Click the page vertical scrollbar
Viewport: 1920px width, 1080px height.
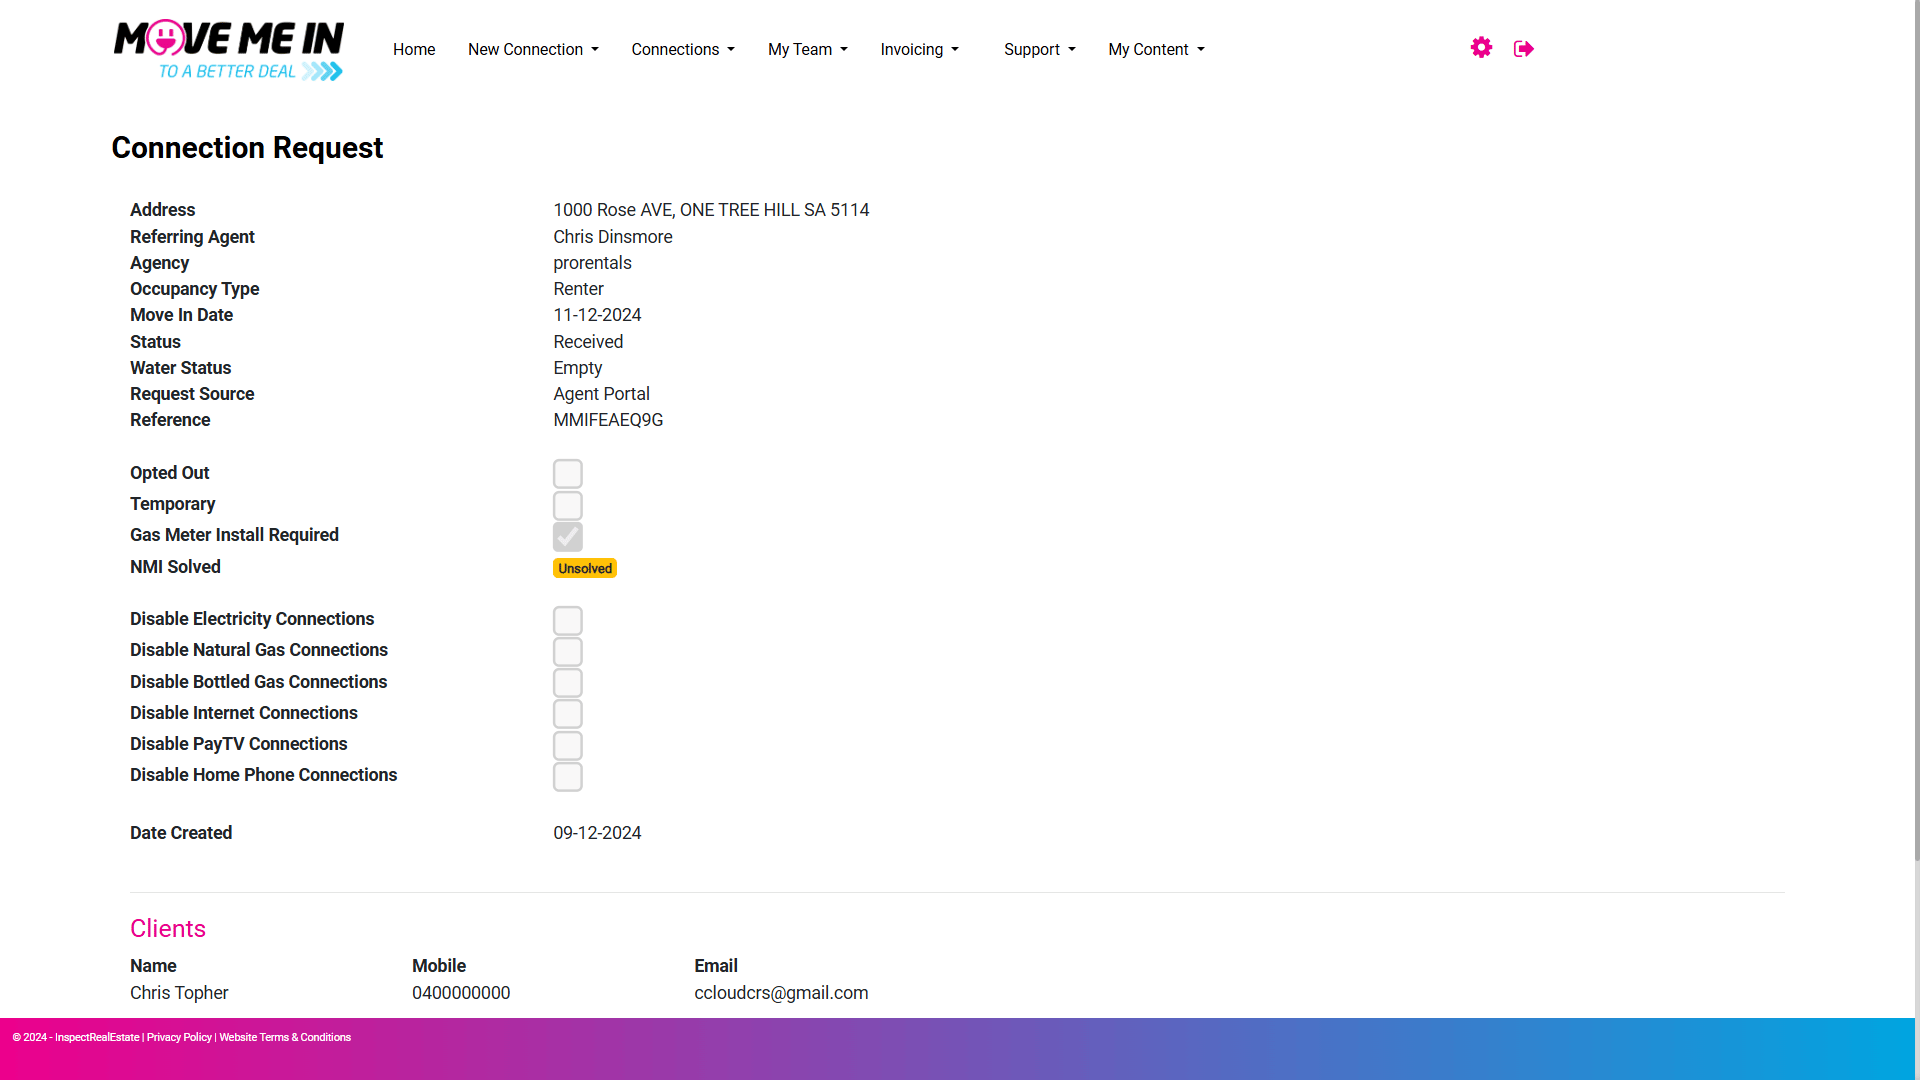coord(1917,430)
